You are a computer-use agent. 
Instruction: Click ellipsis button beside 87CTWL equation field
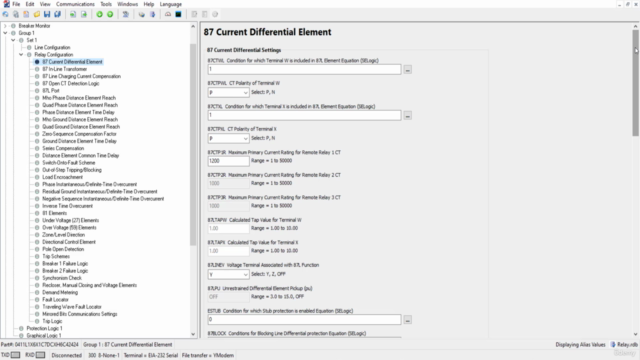coord(407,70)
